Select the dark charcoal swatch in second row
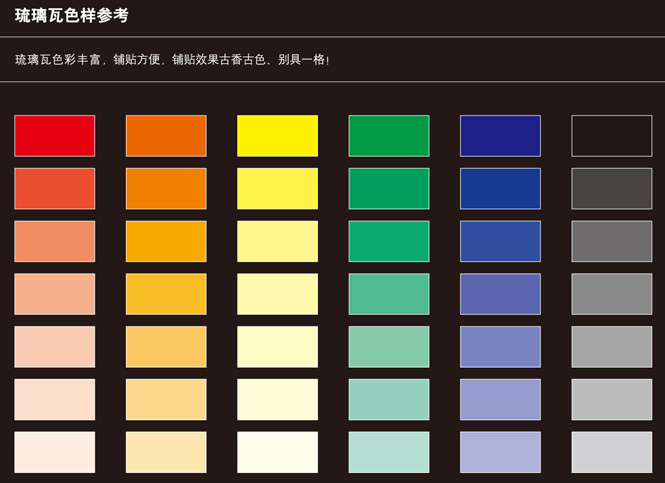 click(x=611, y=189)
